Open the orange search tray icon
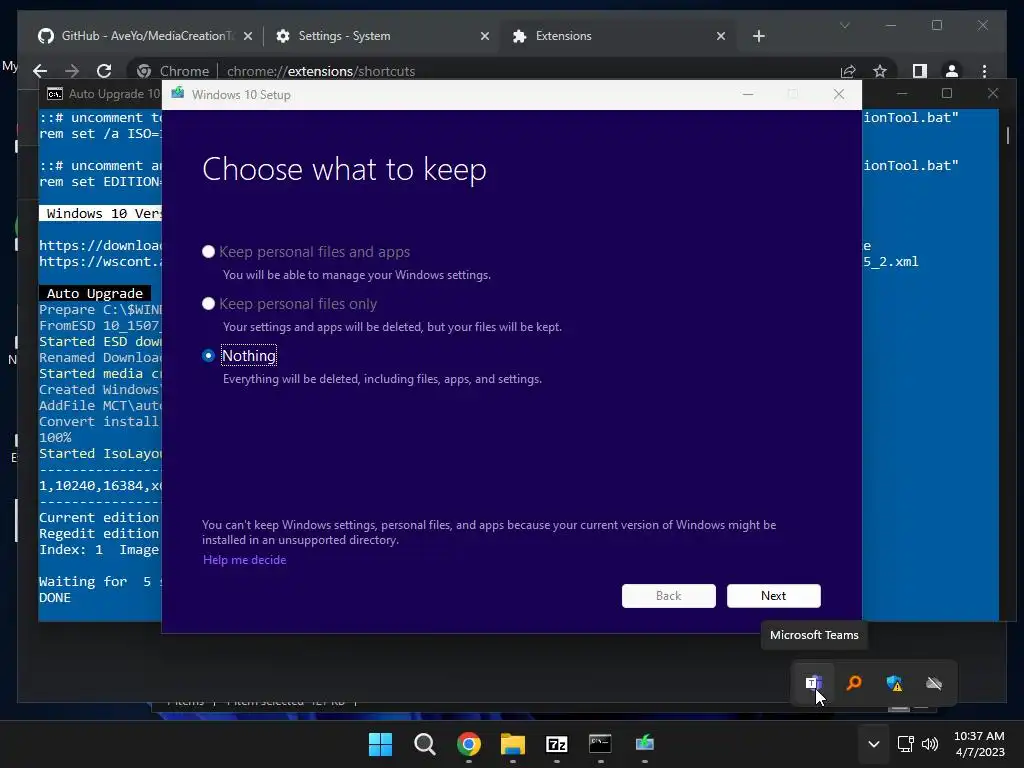 pos(854,683)
